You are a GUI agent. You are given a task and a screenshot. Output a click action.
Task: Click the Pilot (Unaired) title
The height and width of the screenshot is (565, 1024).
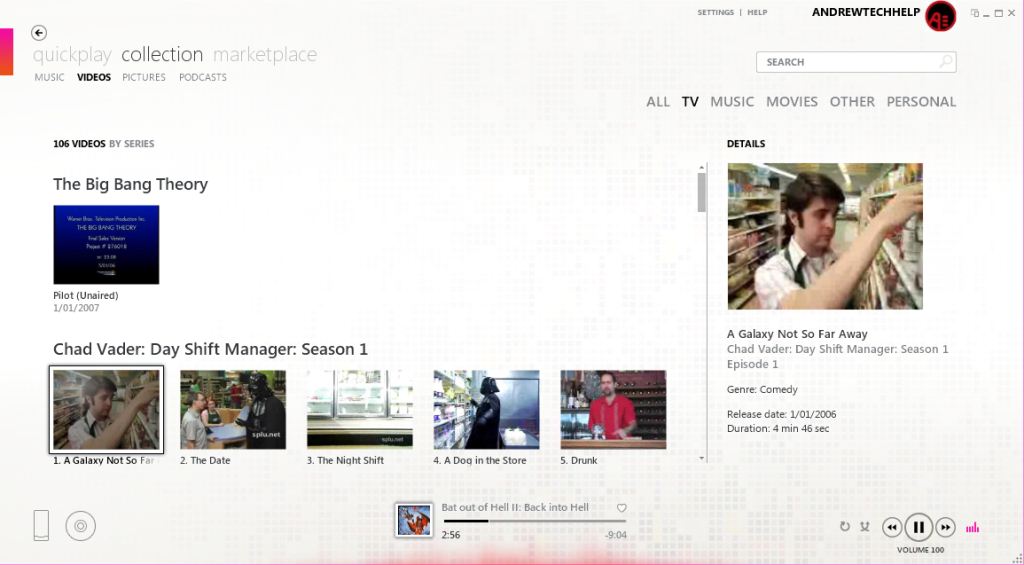(86, 295)
